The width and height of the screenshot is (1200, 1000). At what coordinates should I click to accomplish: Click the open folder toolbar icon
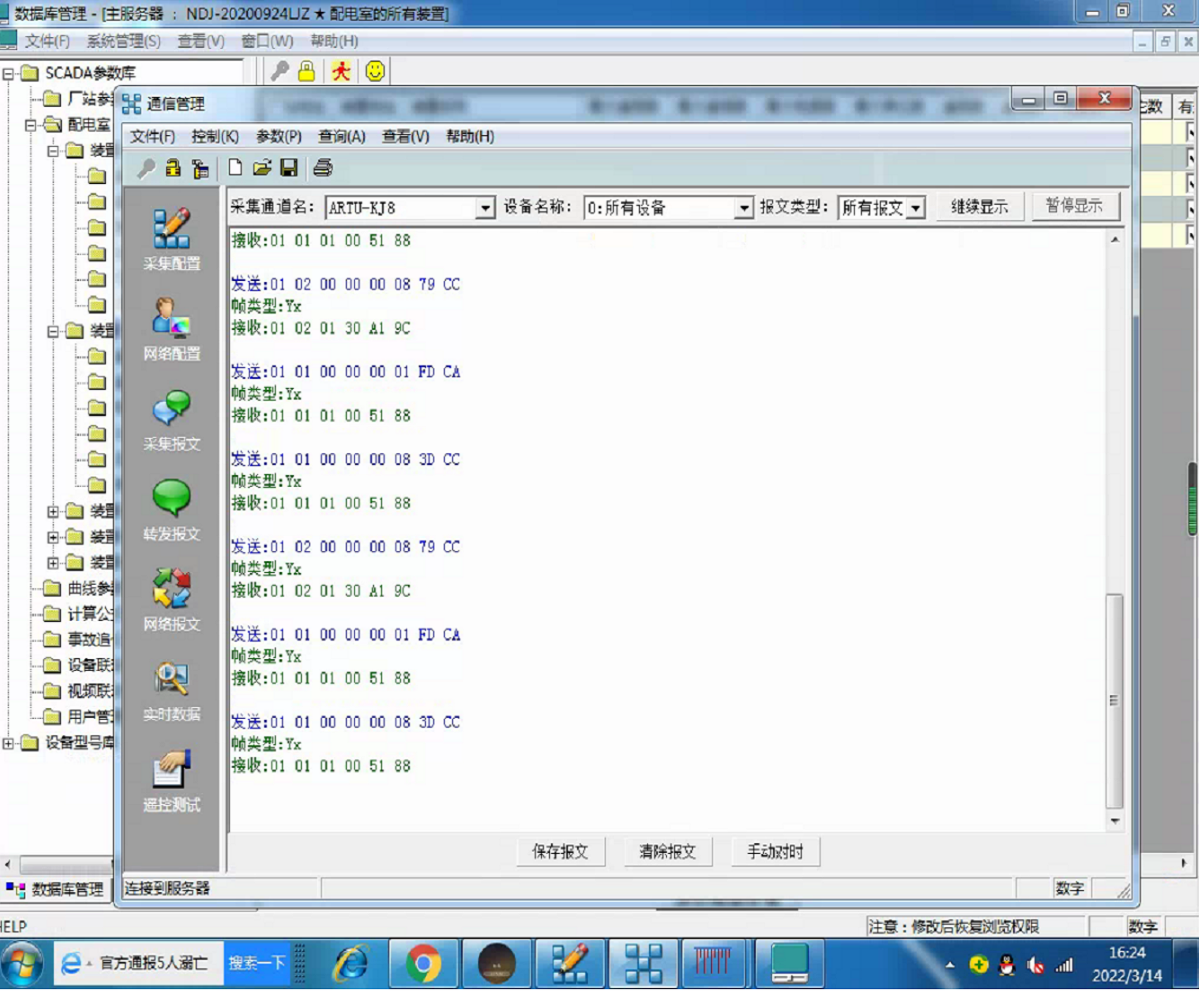coord(262,167)
